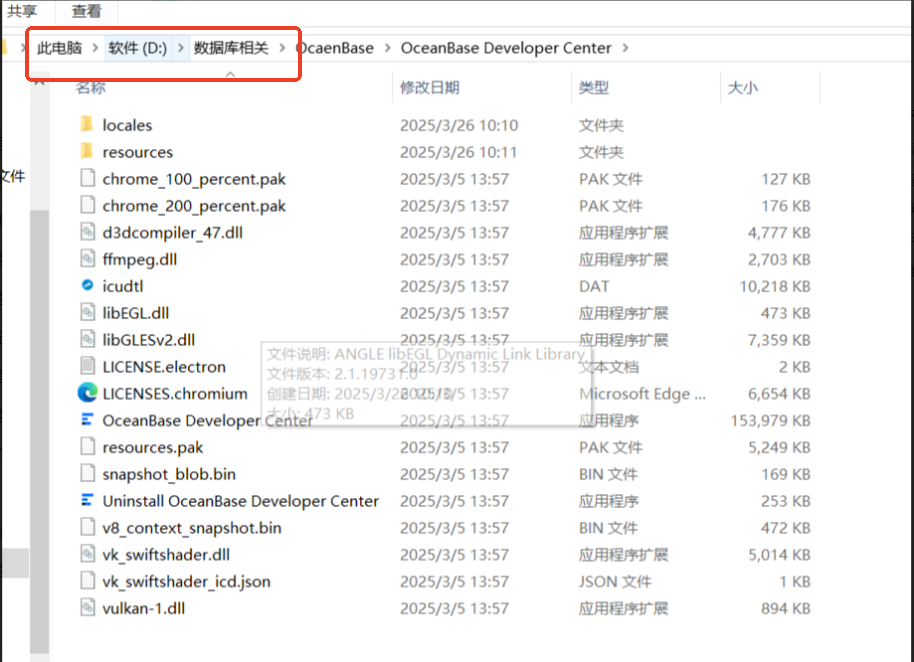Open the 查看 ribbon tab
Screen dimensions: 914x662
click(x=86, y=10)
